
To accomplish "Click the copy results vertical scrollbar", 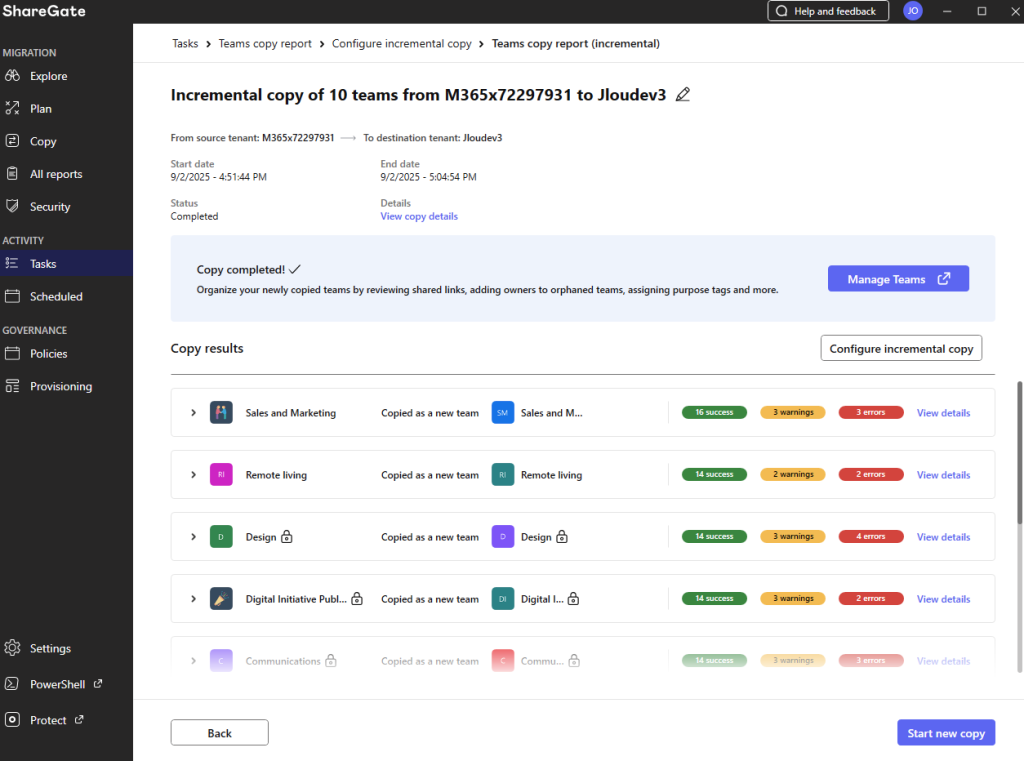I will (x=1019, y=452).
